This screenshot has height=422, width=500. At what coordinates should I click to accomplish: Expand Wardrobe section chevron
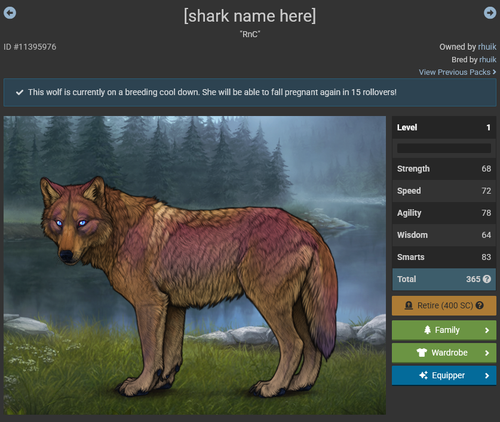click(x=487, y=353)
